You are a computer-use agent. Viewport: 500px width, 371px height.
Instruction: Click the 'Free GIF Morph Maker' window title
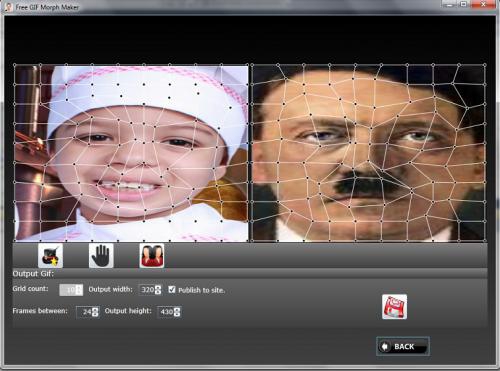(x=47, y=7)
